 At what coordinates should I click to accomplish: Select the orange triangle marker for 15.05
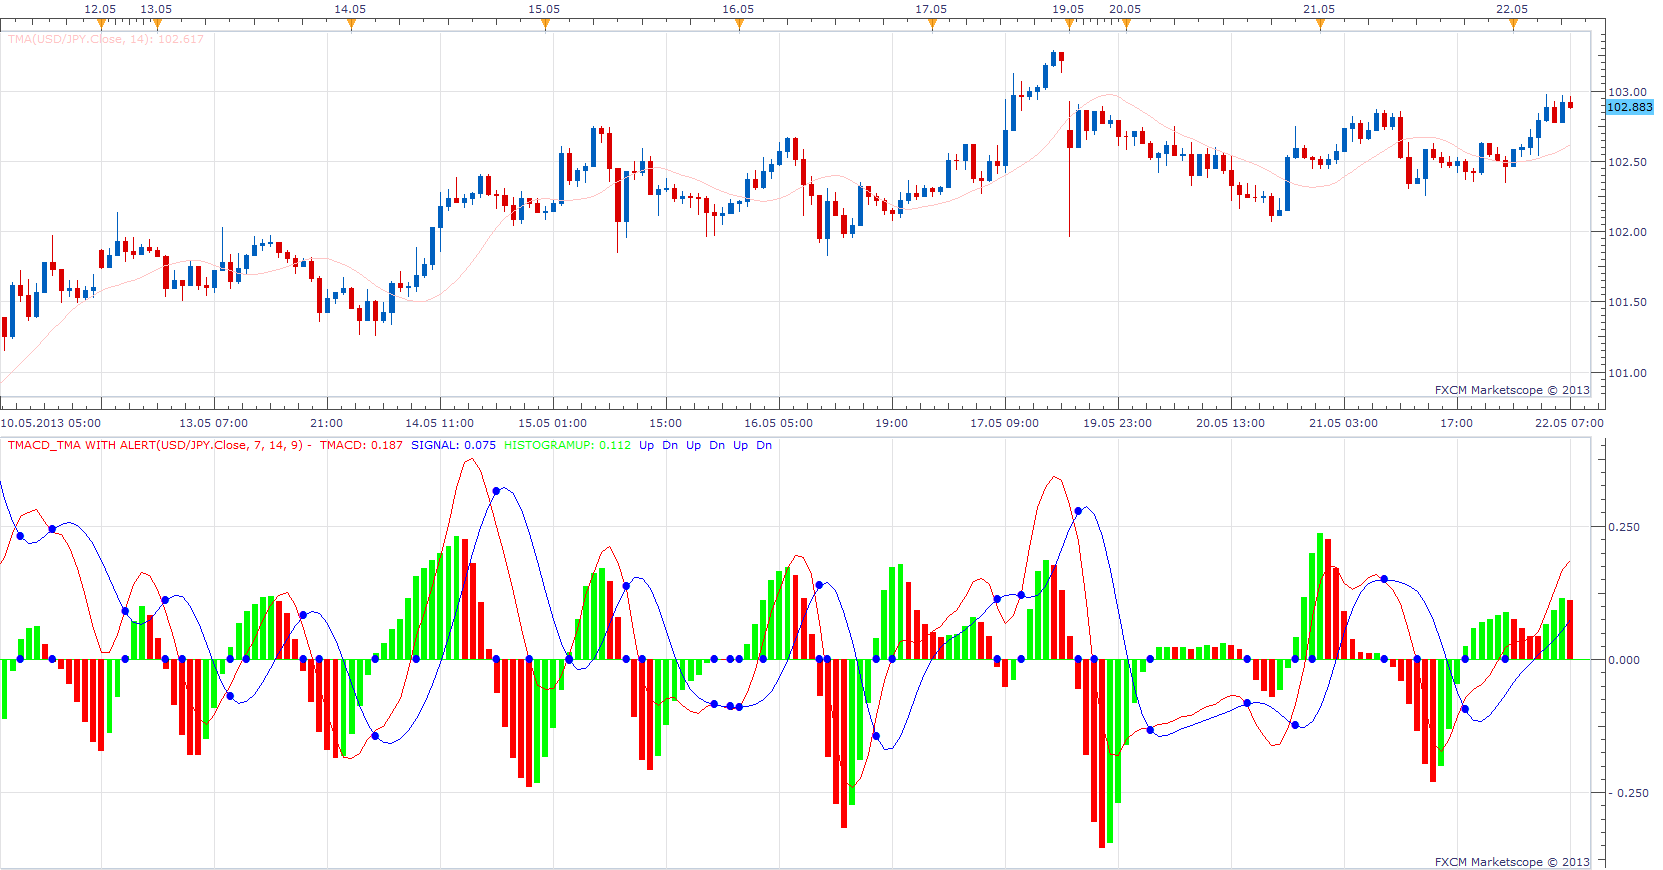tap(545, 25)
